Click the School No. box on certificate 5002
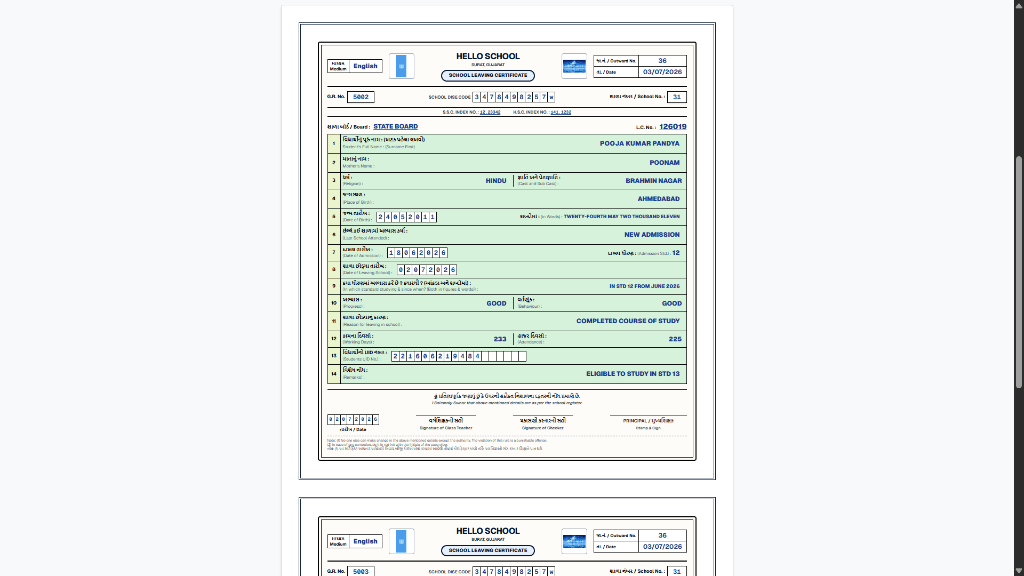 677,97
